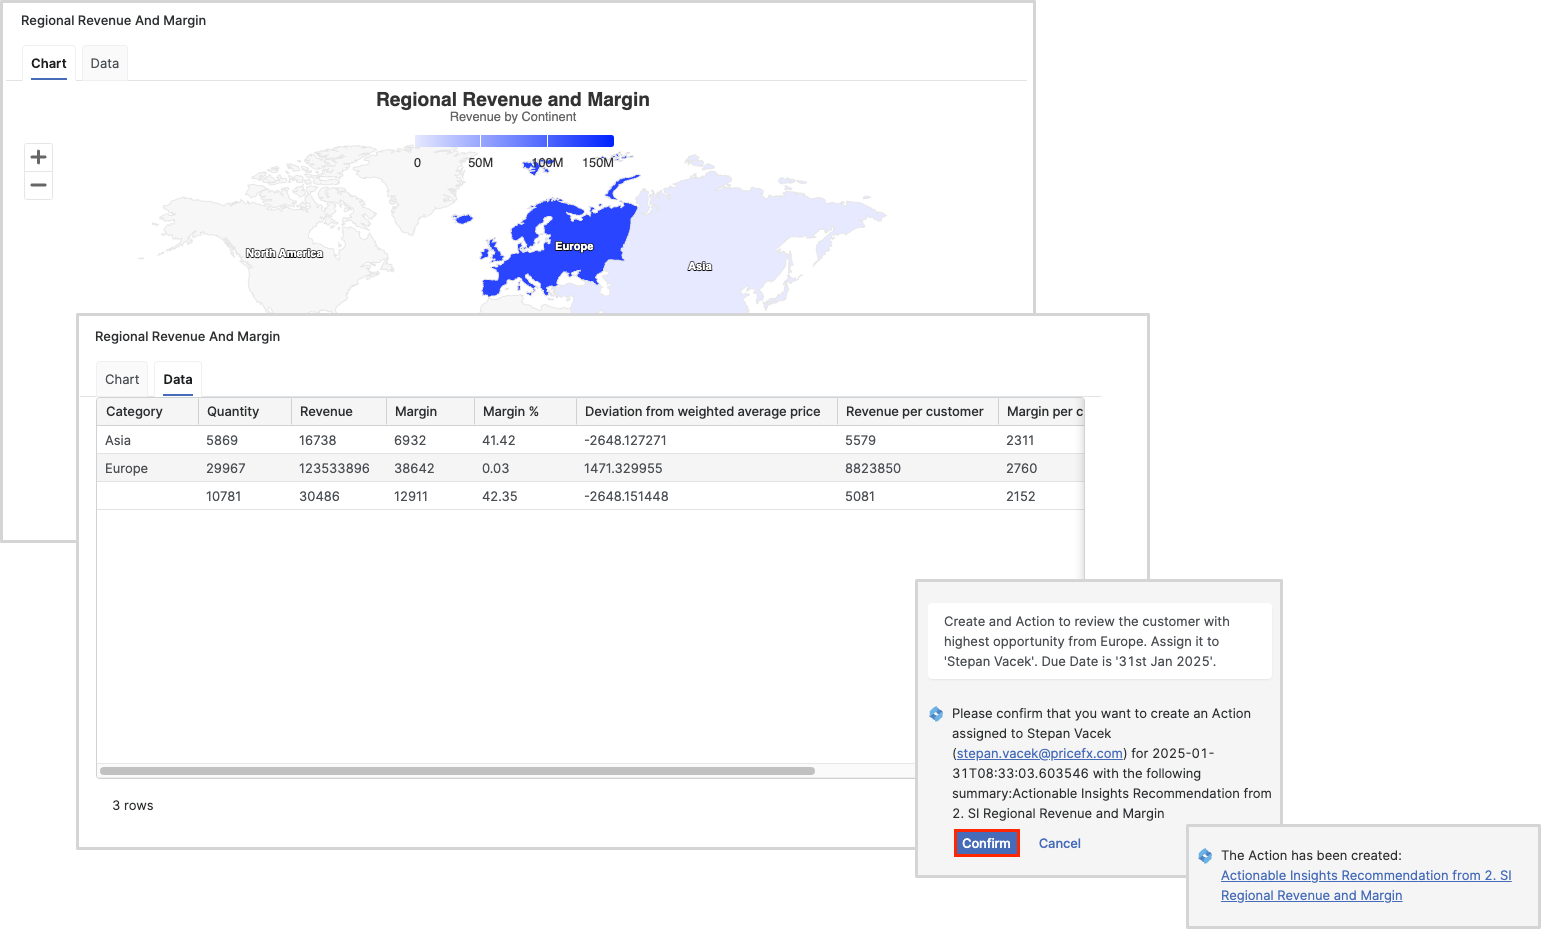This screenshot has height=929, width=1541.
Task: Select Asia region on the map
Action: tap(699, 266)
